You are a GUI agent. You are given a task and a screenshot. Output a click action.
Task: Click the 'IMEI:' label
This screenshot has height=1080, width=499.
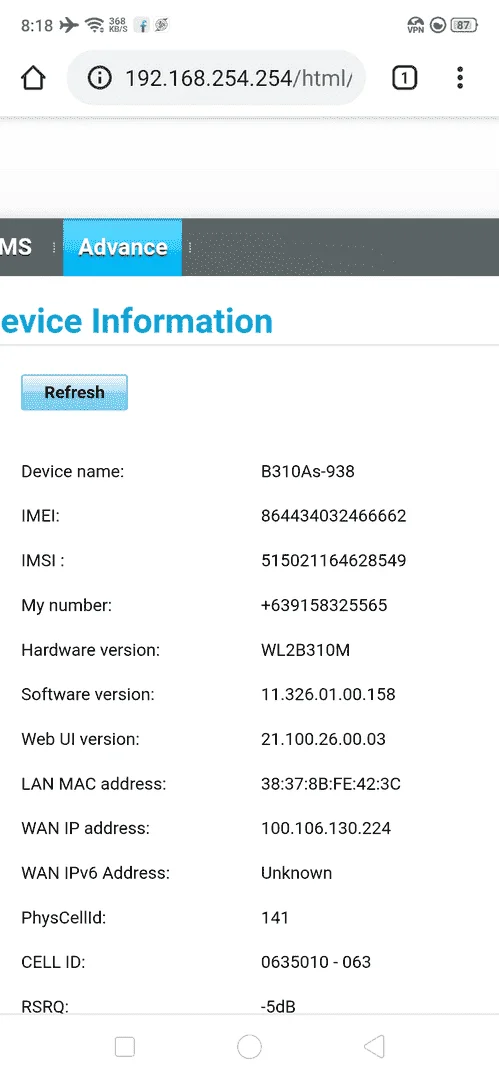click(41, 516)
